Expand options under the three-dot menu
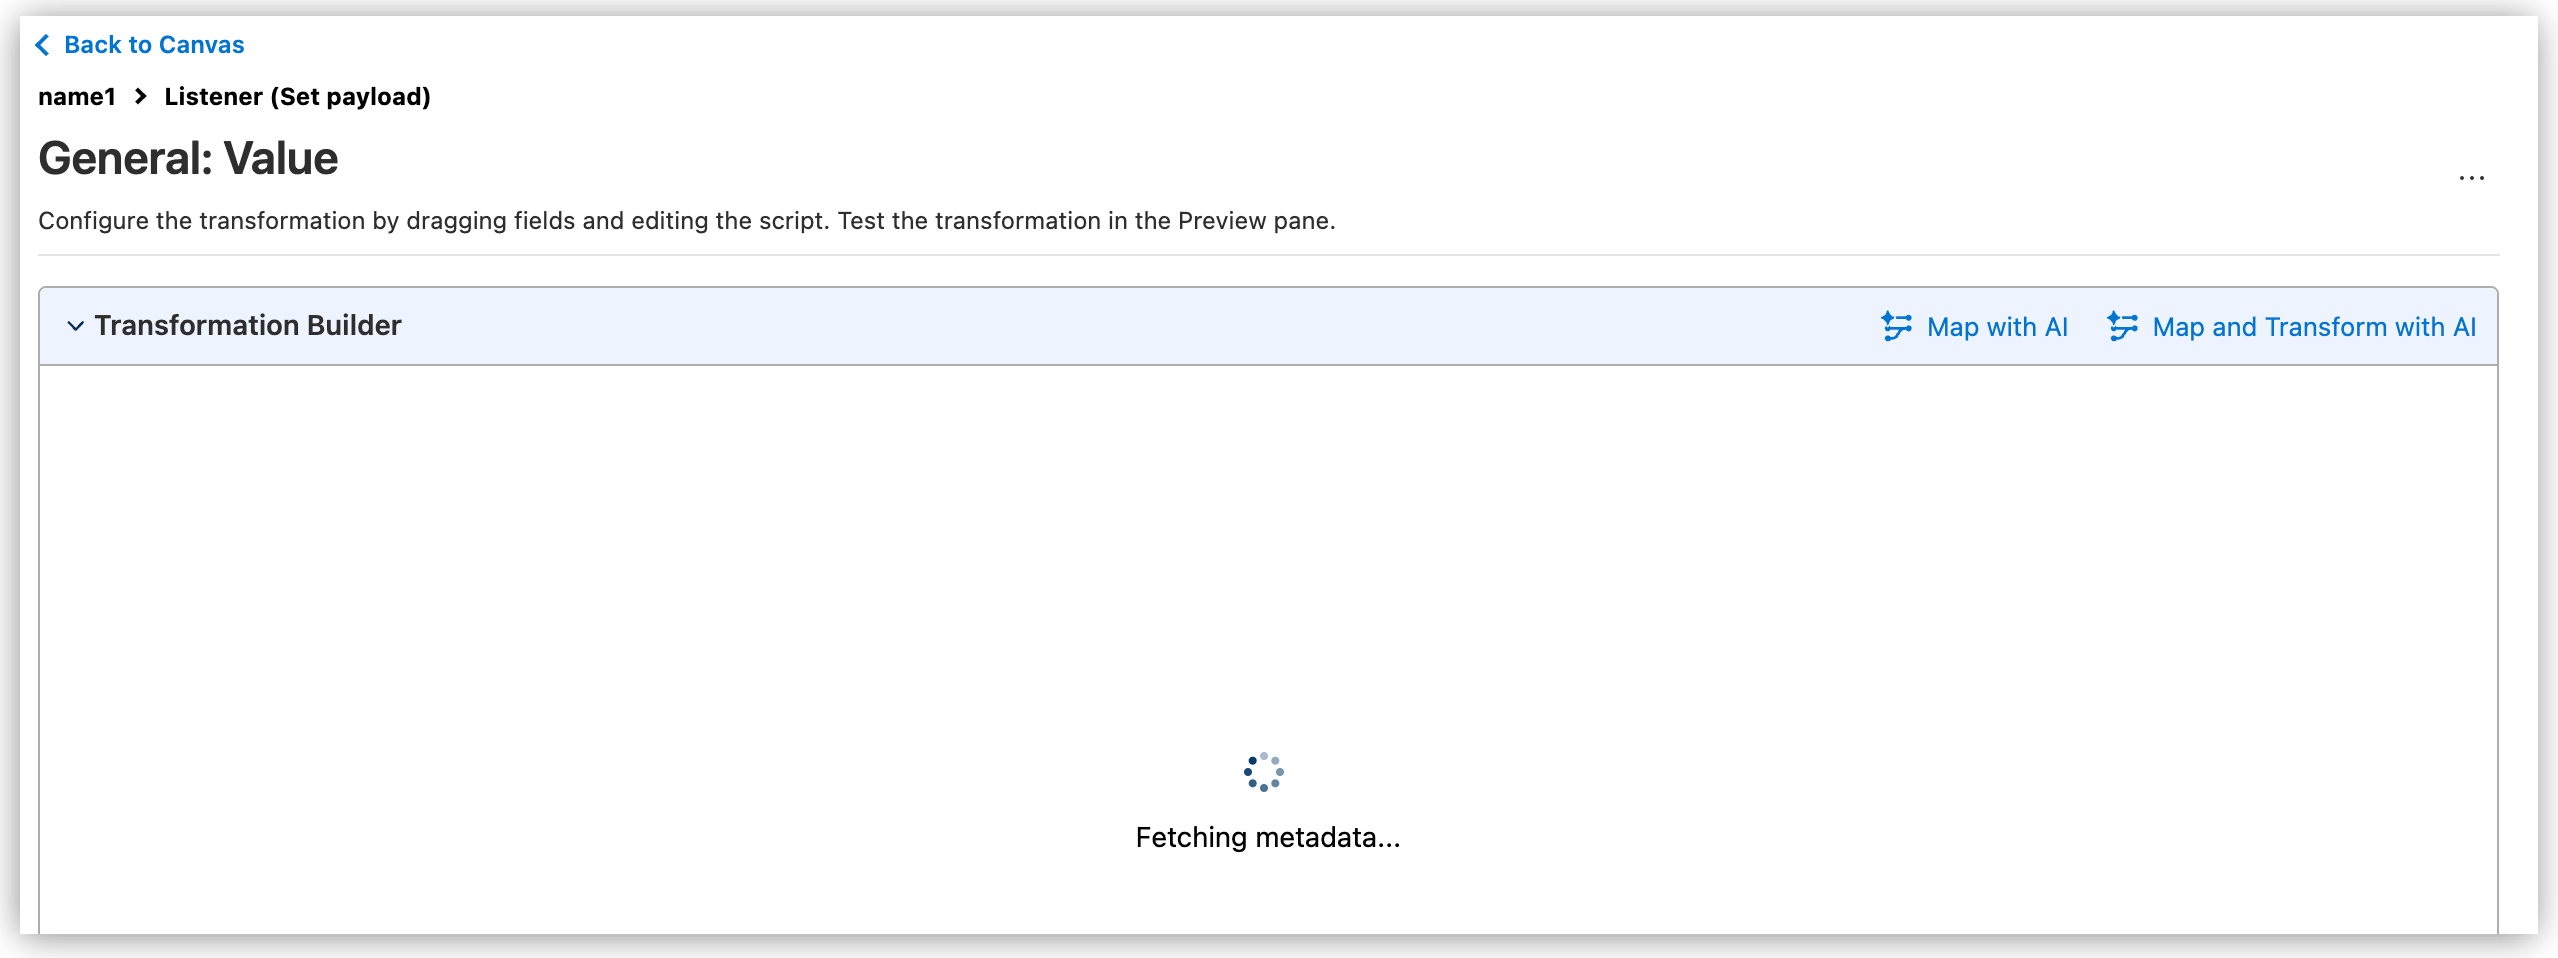2558x958 pixels. click(2471, 178)
